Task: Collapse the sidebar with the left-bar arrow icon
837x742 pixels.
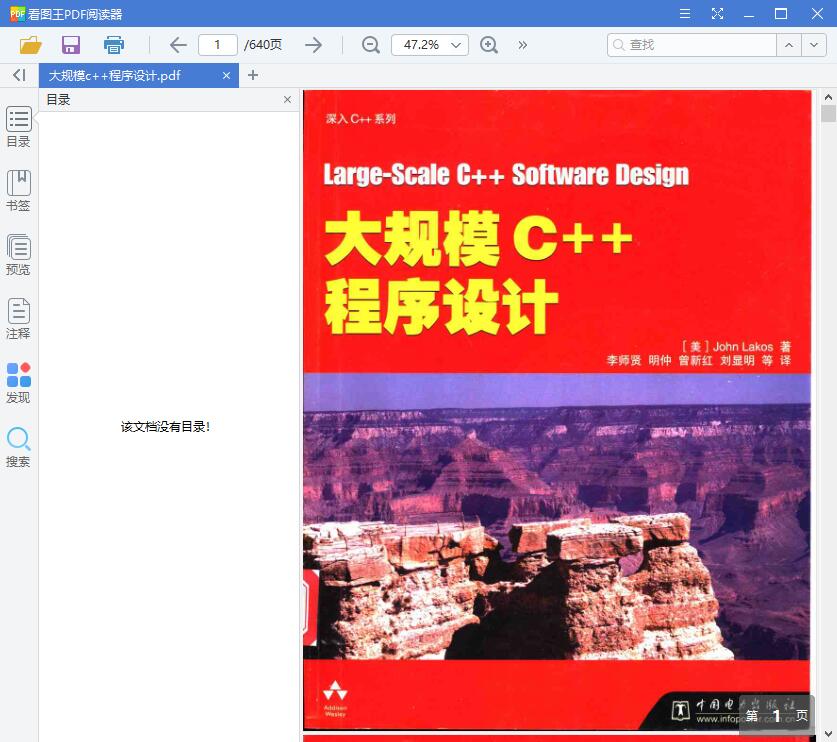Action: click(x=19, y=75)
